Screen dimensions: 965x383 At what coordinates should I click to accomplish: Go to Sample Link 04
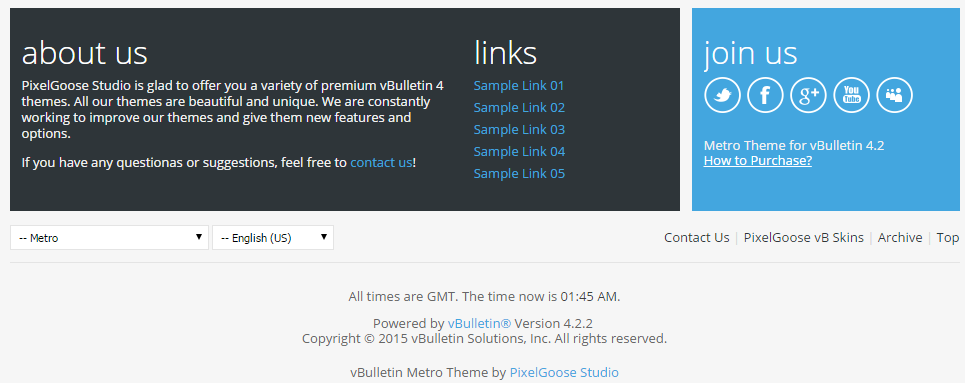click(519, 151)
